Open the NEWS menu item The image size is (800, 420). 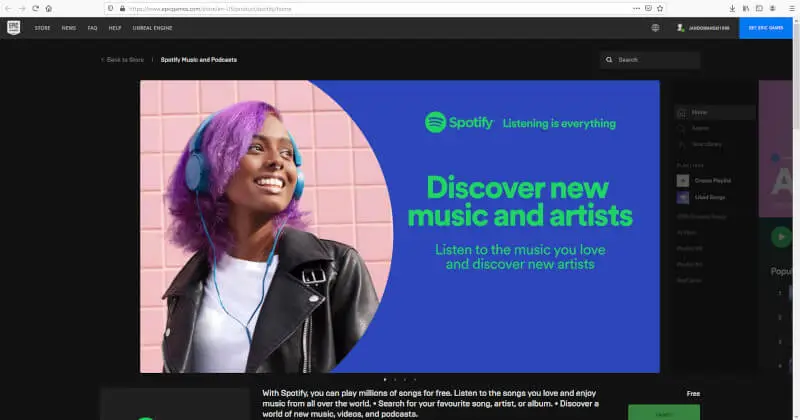click(69, 28)
